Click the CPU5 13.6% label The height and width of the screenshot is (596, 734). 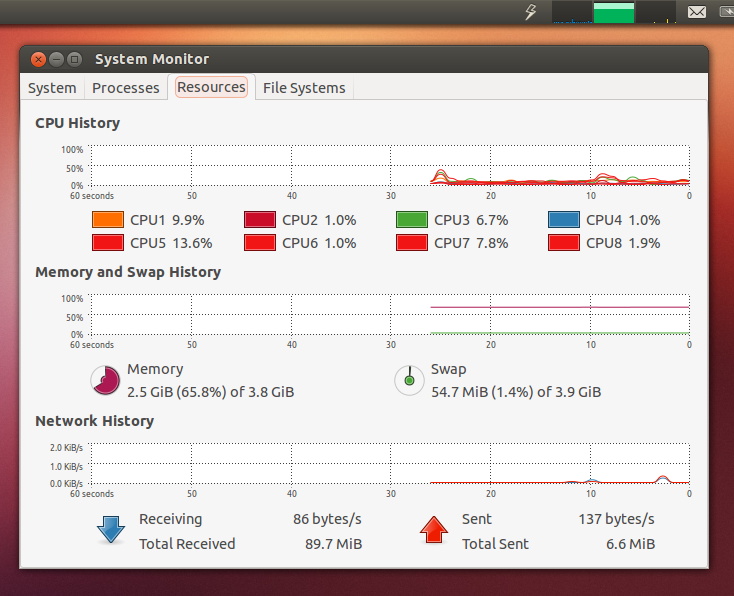(x=171, y=243)
